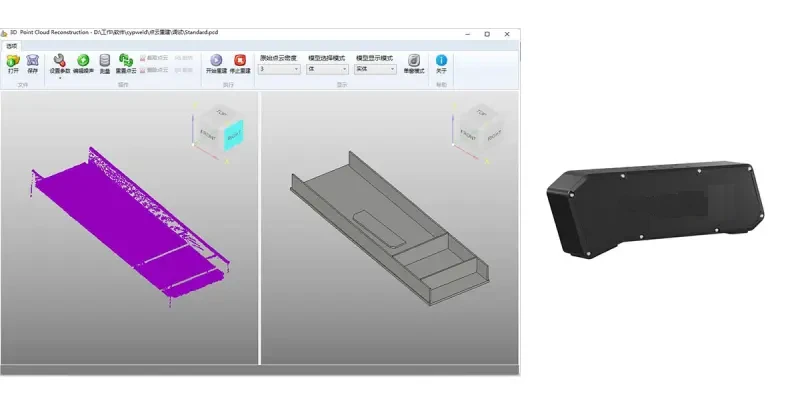Expand arrow below Set Parameters button
800x417 pixels.
pos(60,77)
